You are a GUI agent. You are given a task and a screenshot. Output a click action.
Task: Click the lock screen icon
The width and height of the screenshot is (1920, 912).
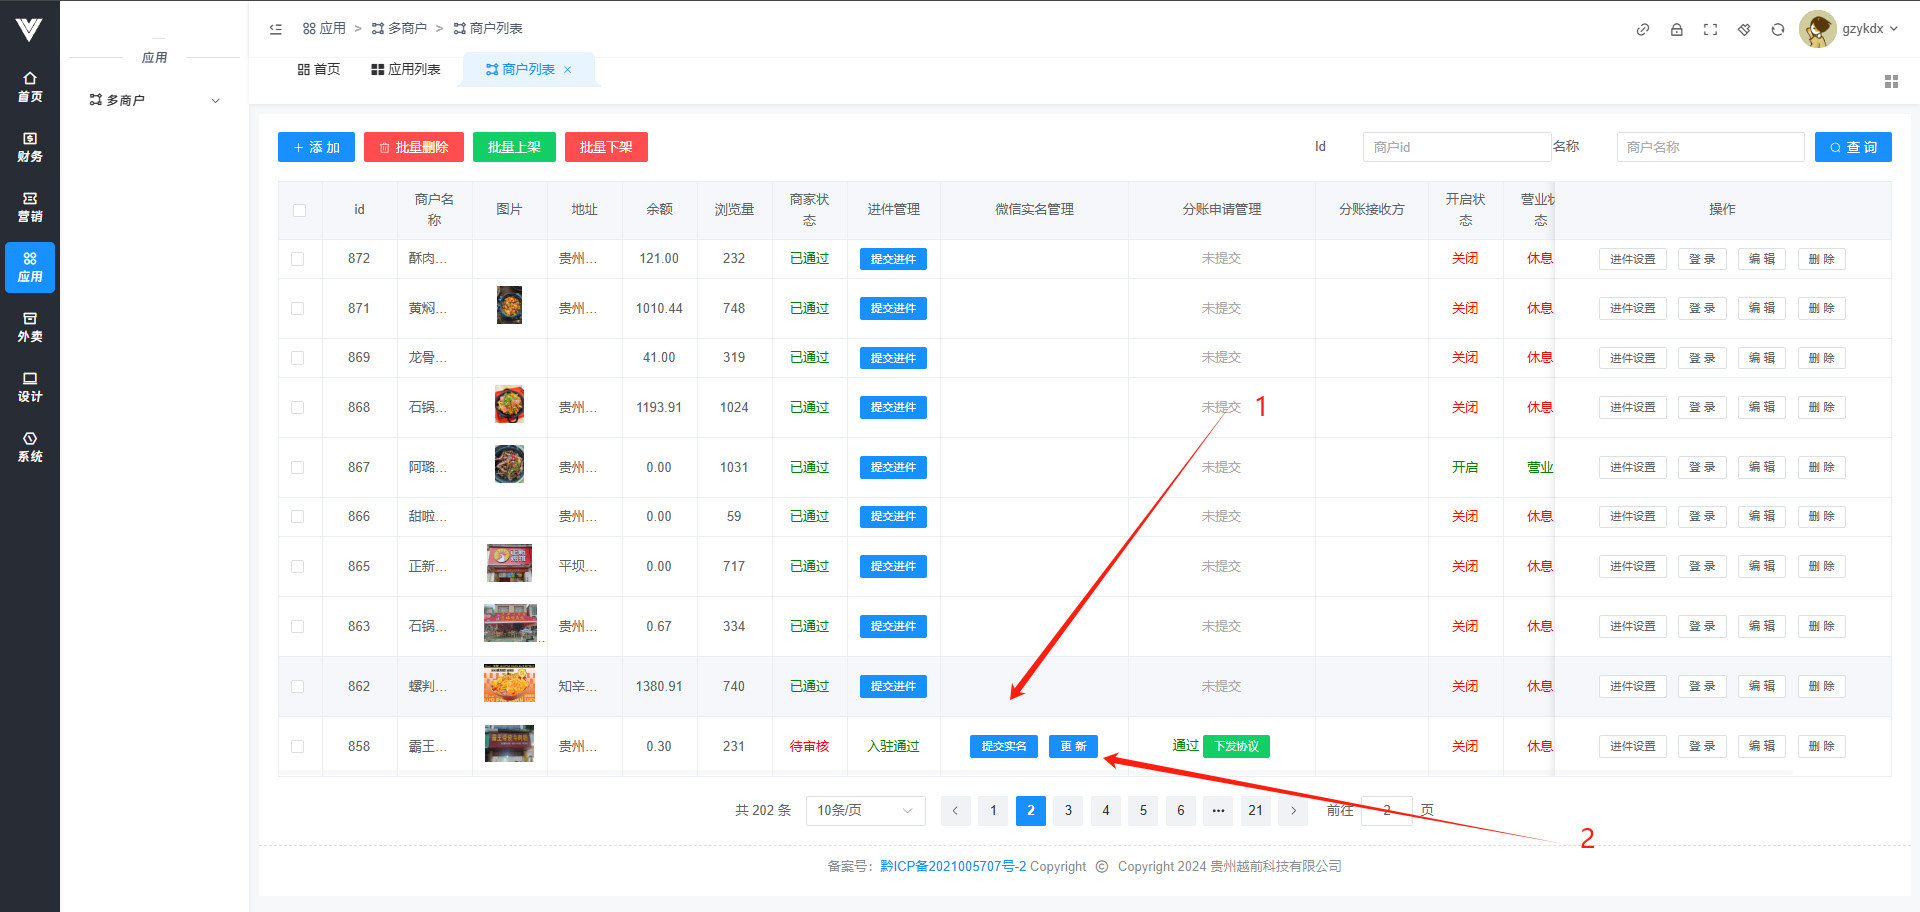(x=1676, y=30)
